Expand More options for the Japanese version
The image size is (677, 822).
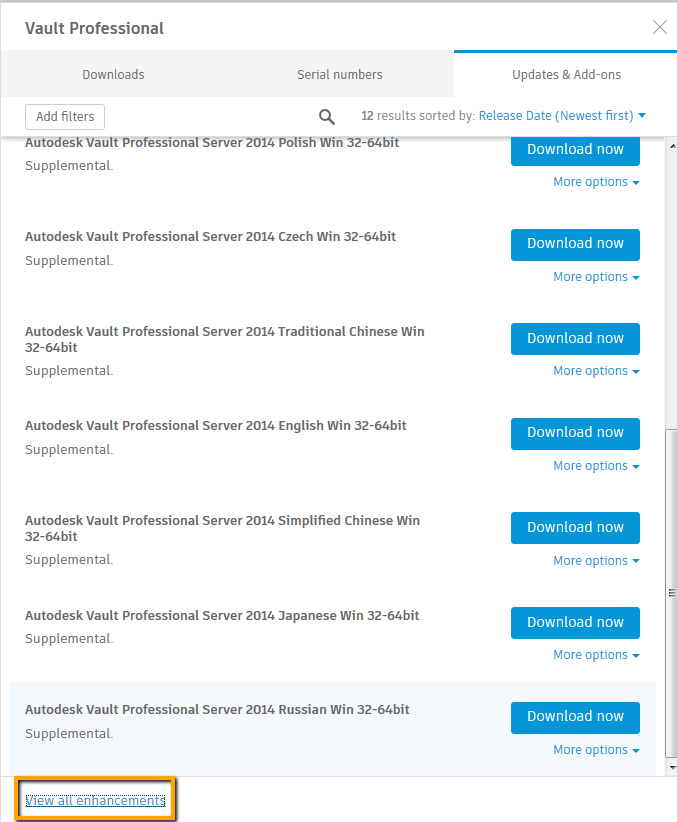coord(596,654)
